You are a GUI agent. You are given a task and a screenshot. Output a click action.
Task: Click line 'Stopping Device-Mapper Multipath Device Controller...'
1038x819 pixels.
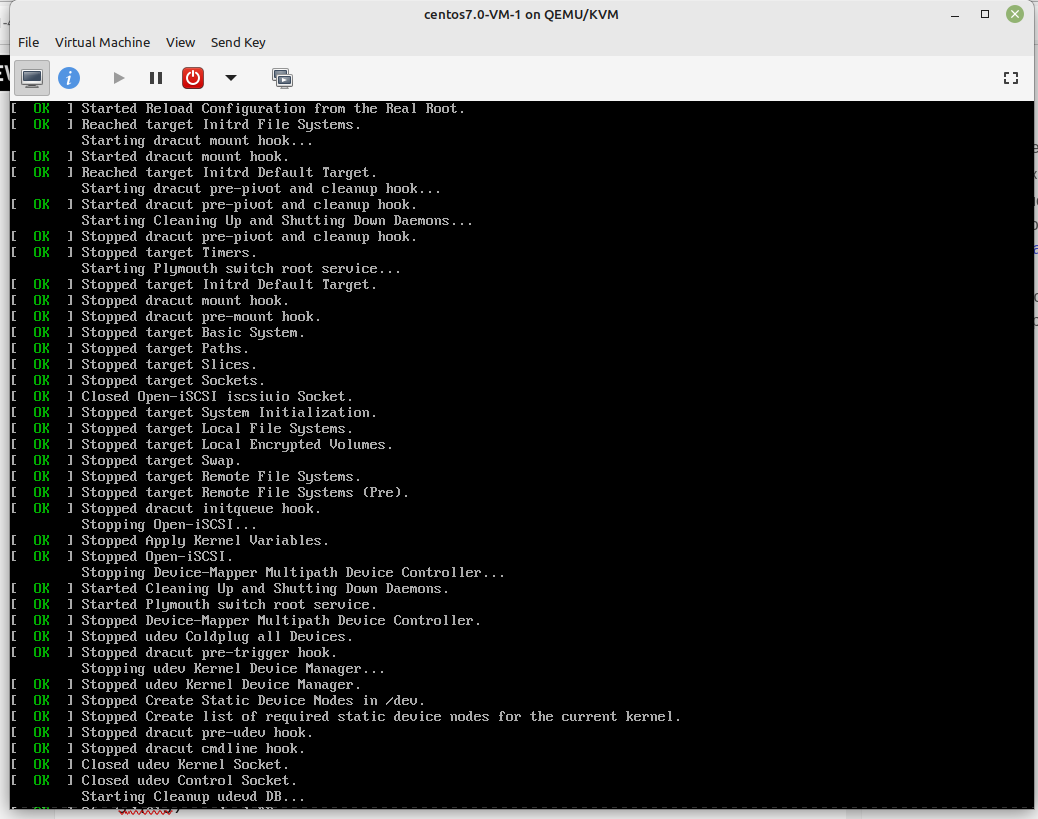293,572
